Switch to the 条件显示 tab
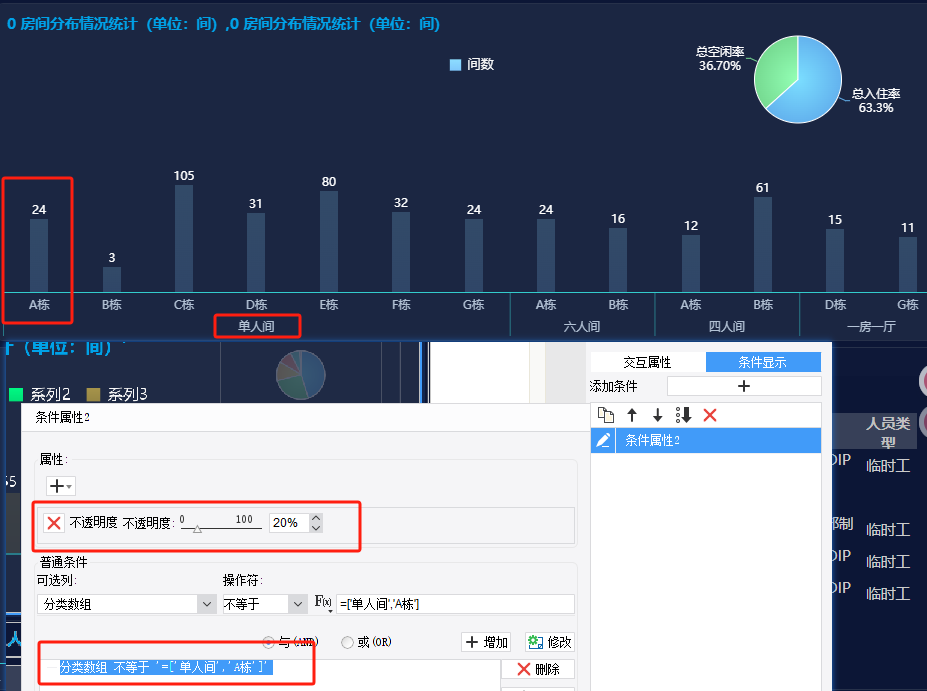The height and width of the screenshot is (691, 927). pos(763,362)
